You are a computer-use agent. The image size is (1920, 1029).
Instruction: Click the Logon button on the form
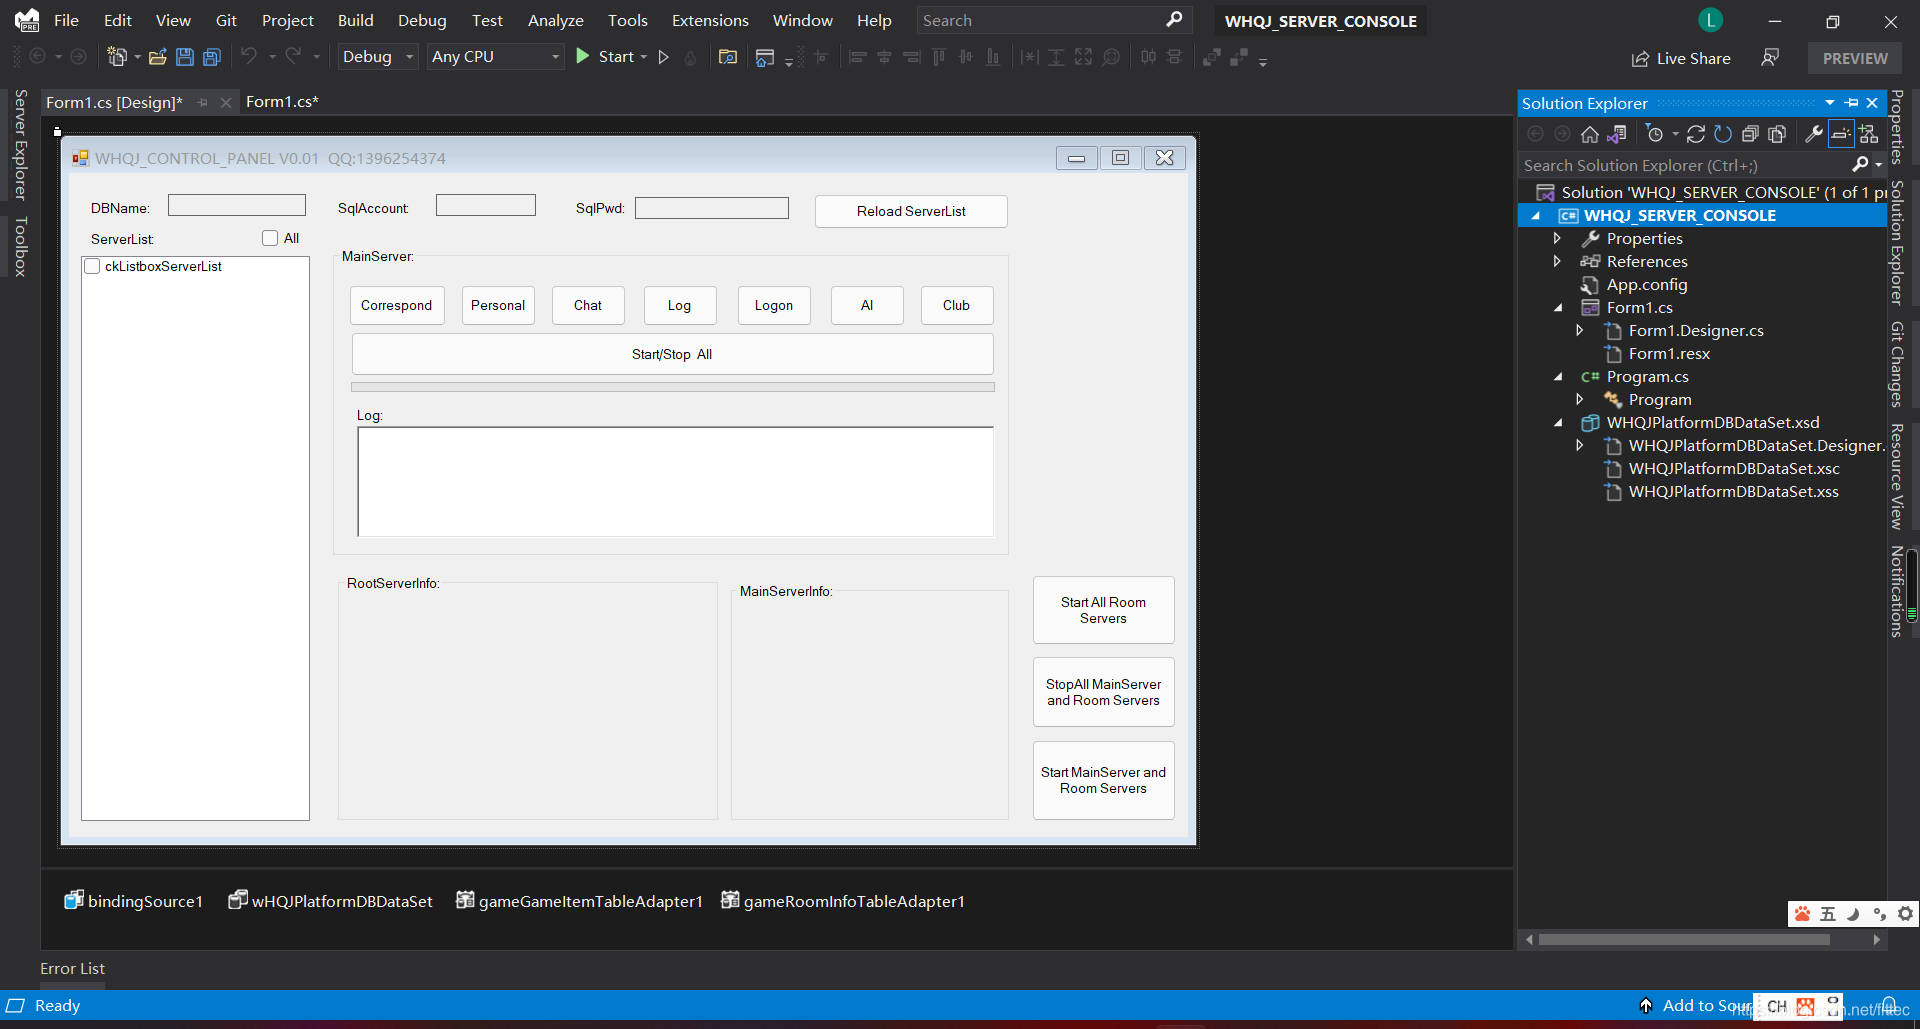click(774, 305)
